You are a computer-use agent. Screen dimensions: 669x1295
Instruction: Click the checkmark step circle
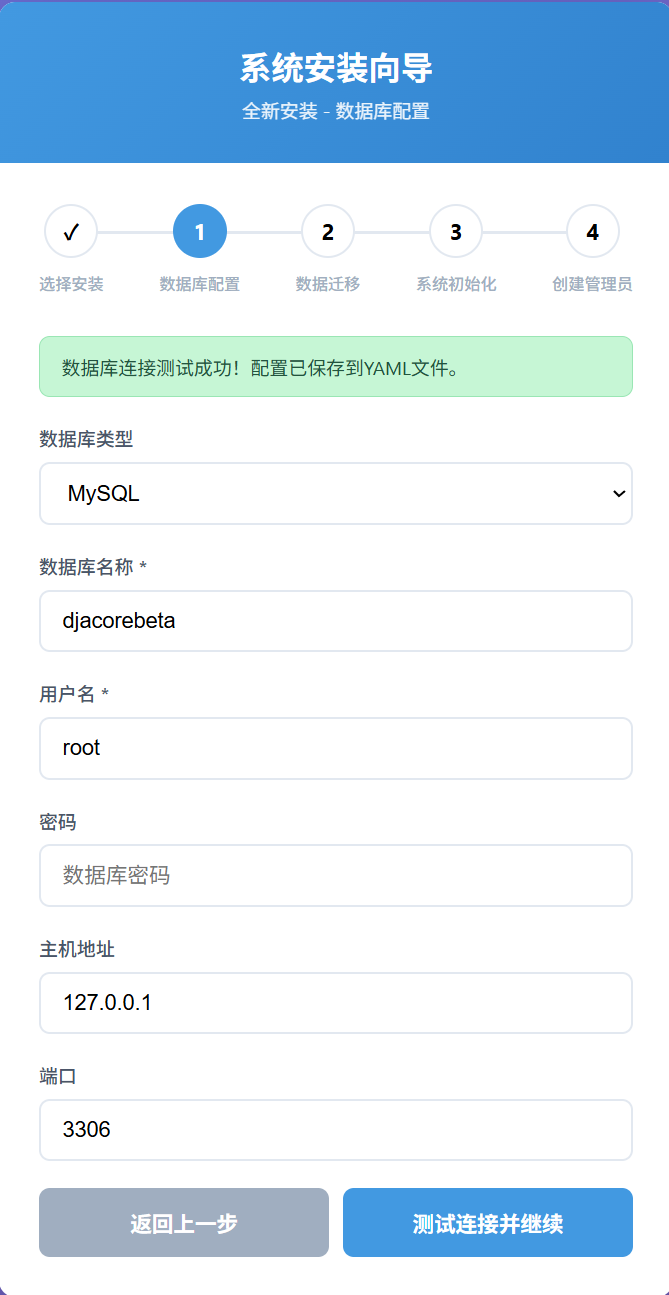[x=71, y=232]
